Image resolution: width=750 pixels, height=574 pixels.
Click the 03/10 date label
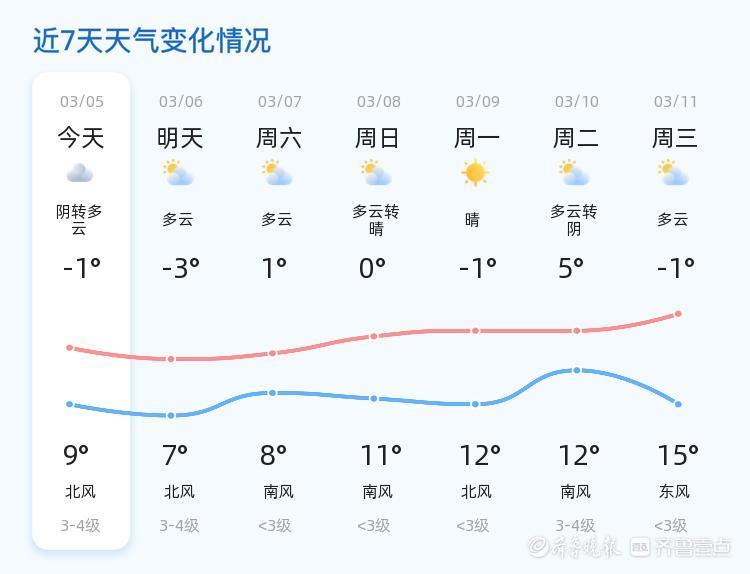pyautogui.click(x=577, y=102)
